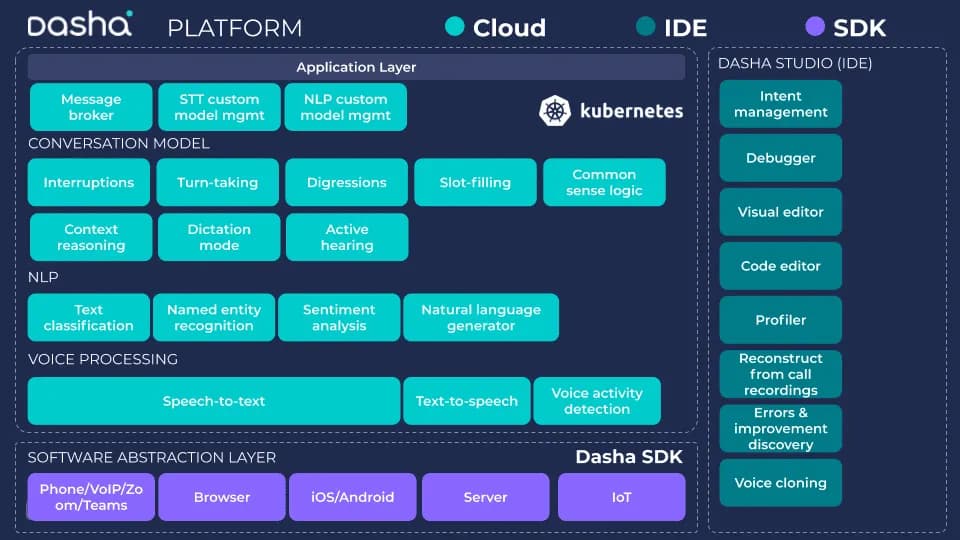Click the DASHA STUDIO (IDE) heading
This screenshot has height=540, width=960.
coord(795,64)
